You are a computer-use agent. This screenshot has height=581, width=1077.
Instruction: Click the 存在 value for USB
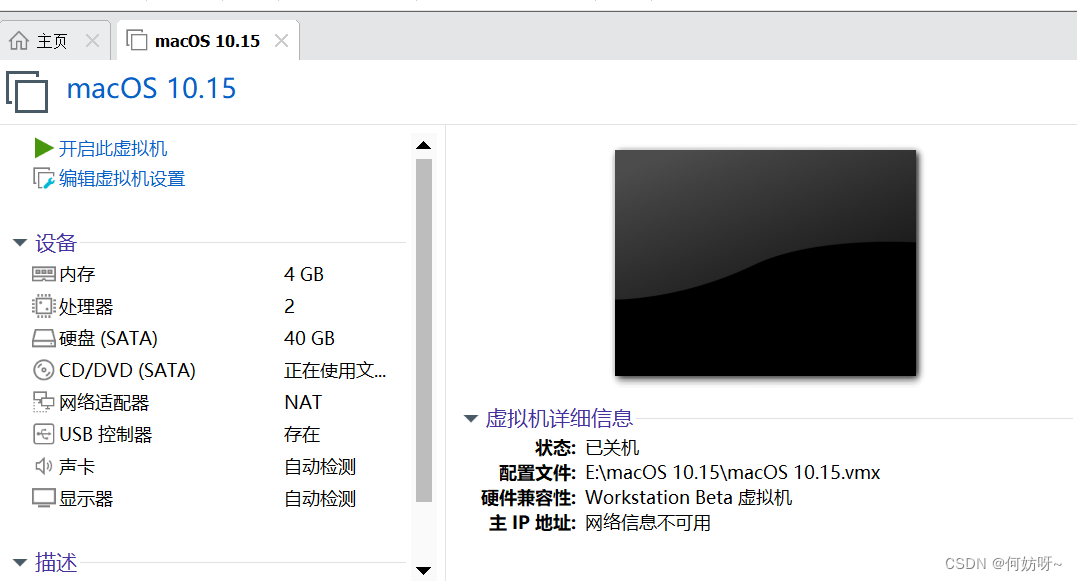[x=302, y=434]
